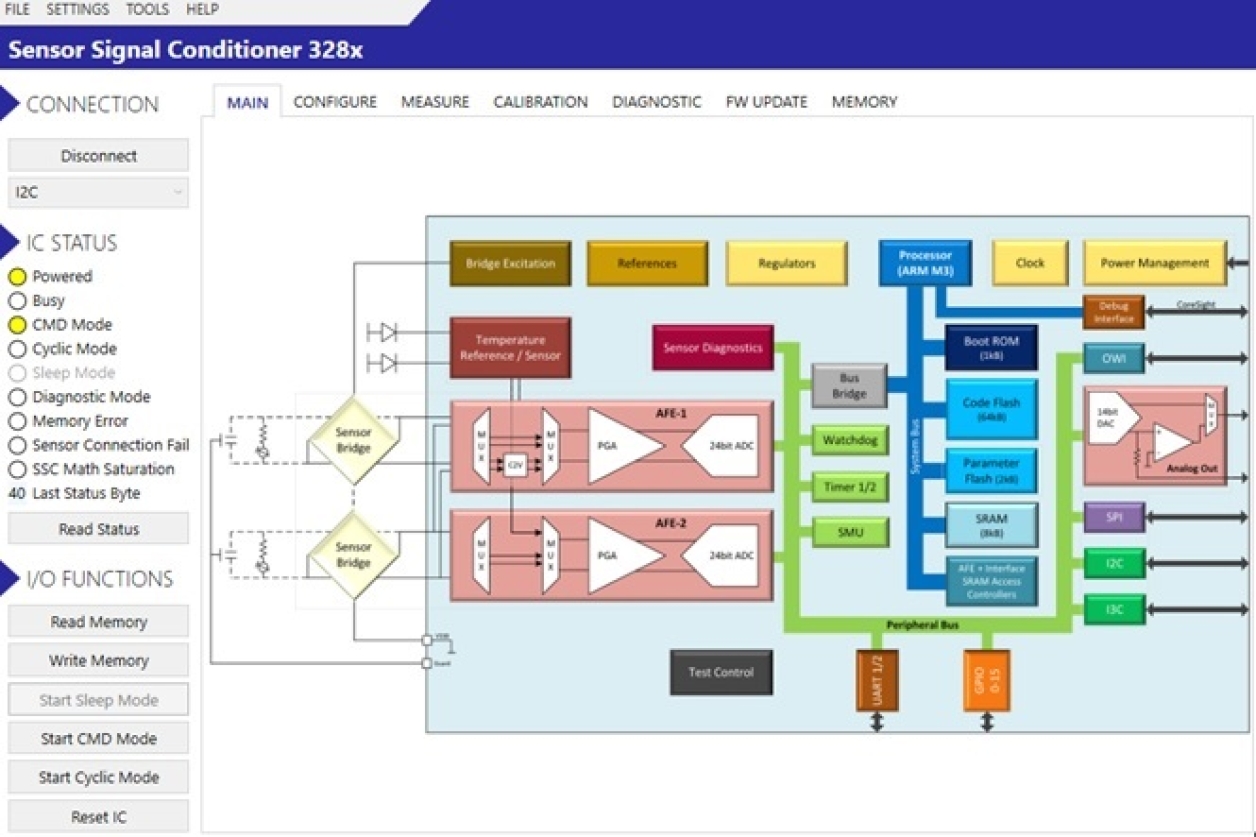
Task: Click the Sensor Diagnostics block
Action: tap(712, 348)
